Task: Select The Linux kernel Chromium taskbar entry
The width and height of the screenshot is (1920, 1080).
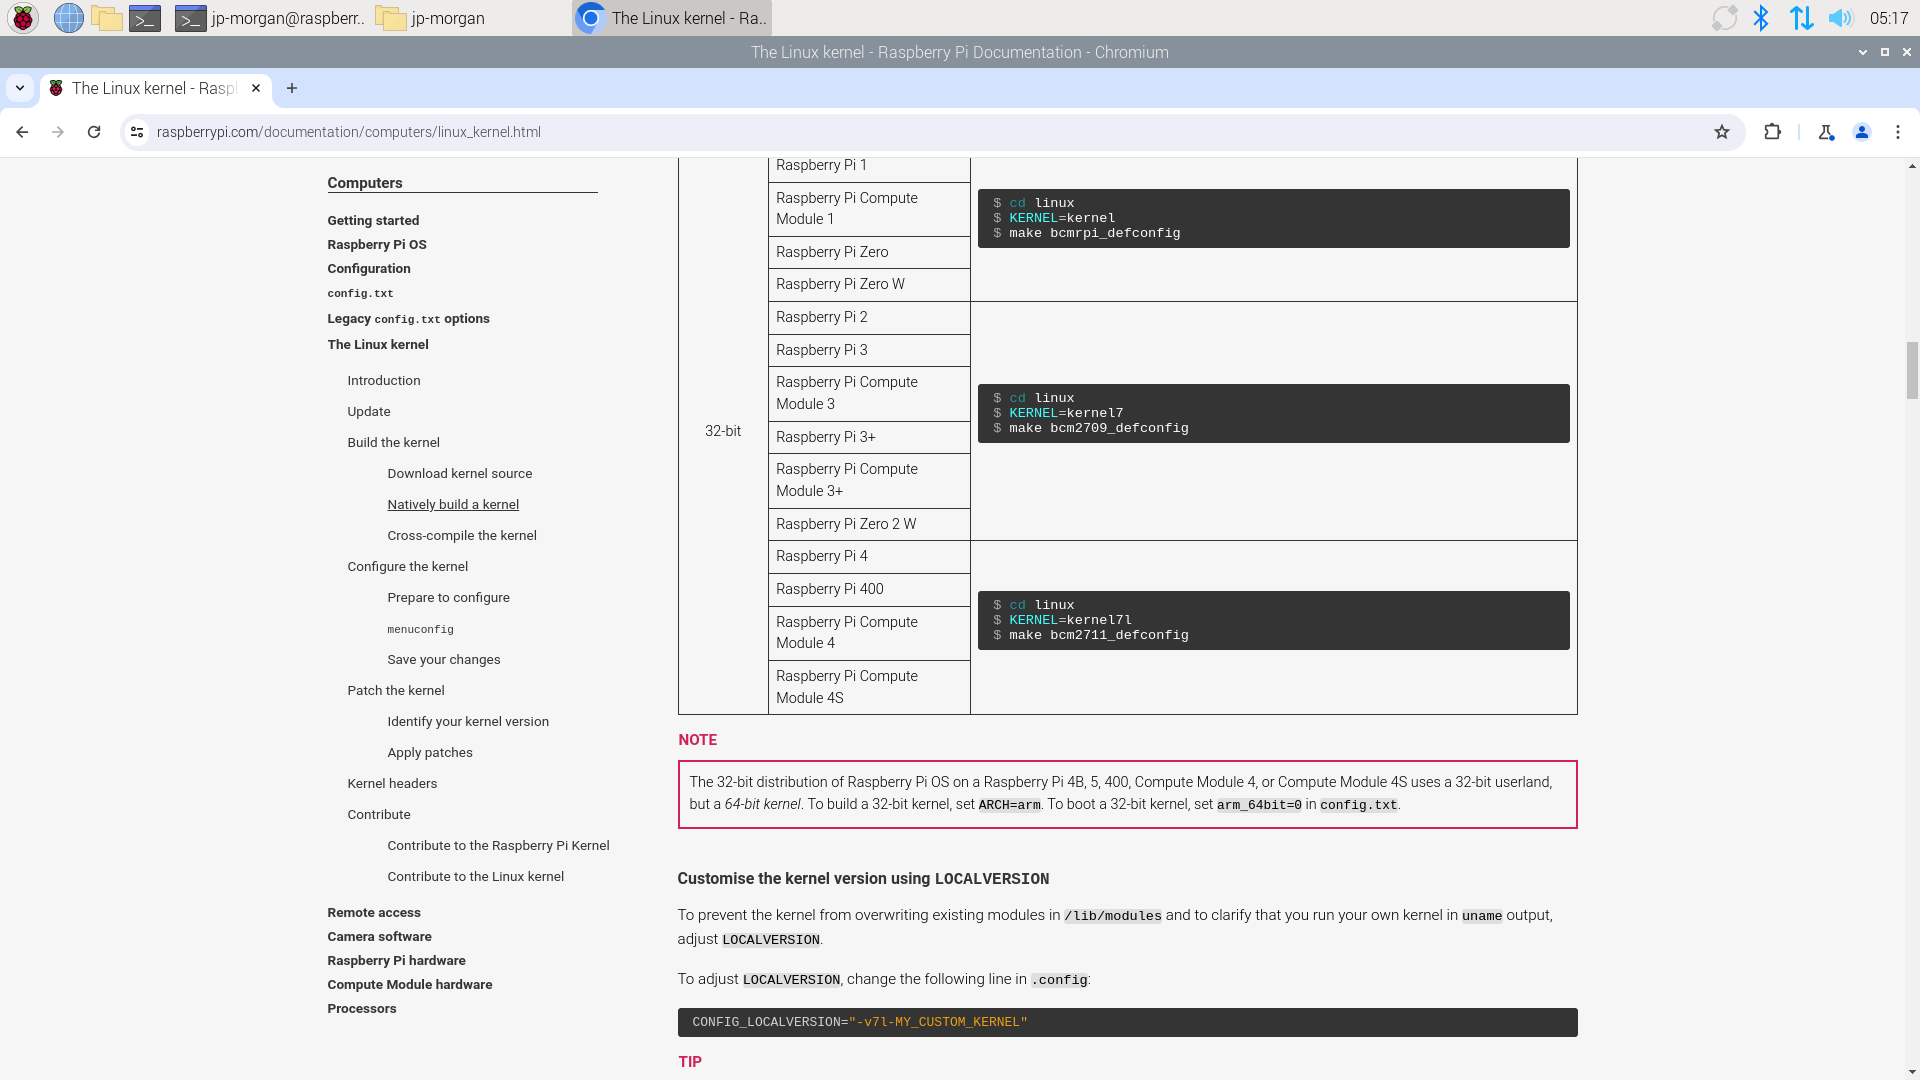Action: tap(672, 18)
